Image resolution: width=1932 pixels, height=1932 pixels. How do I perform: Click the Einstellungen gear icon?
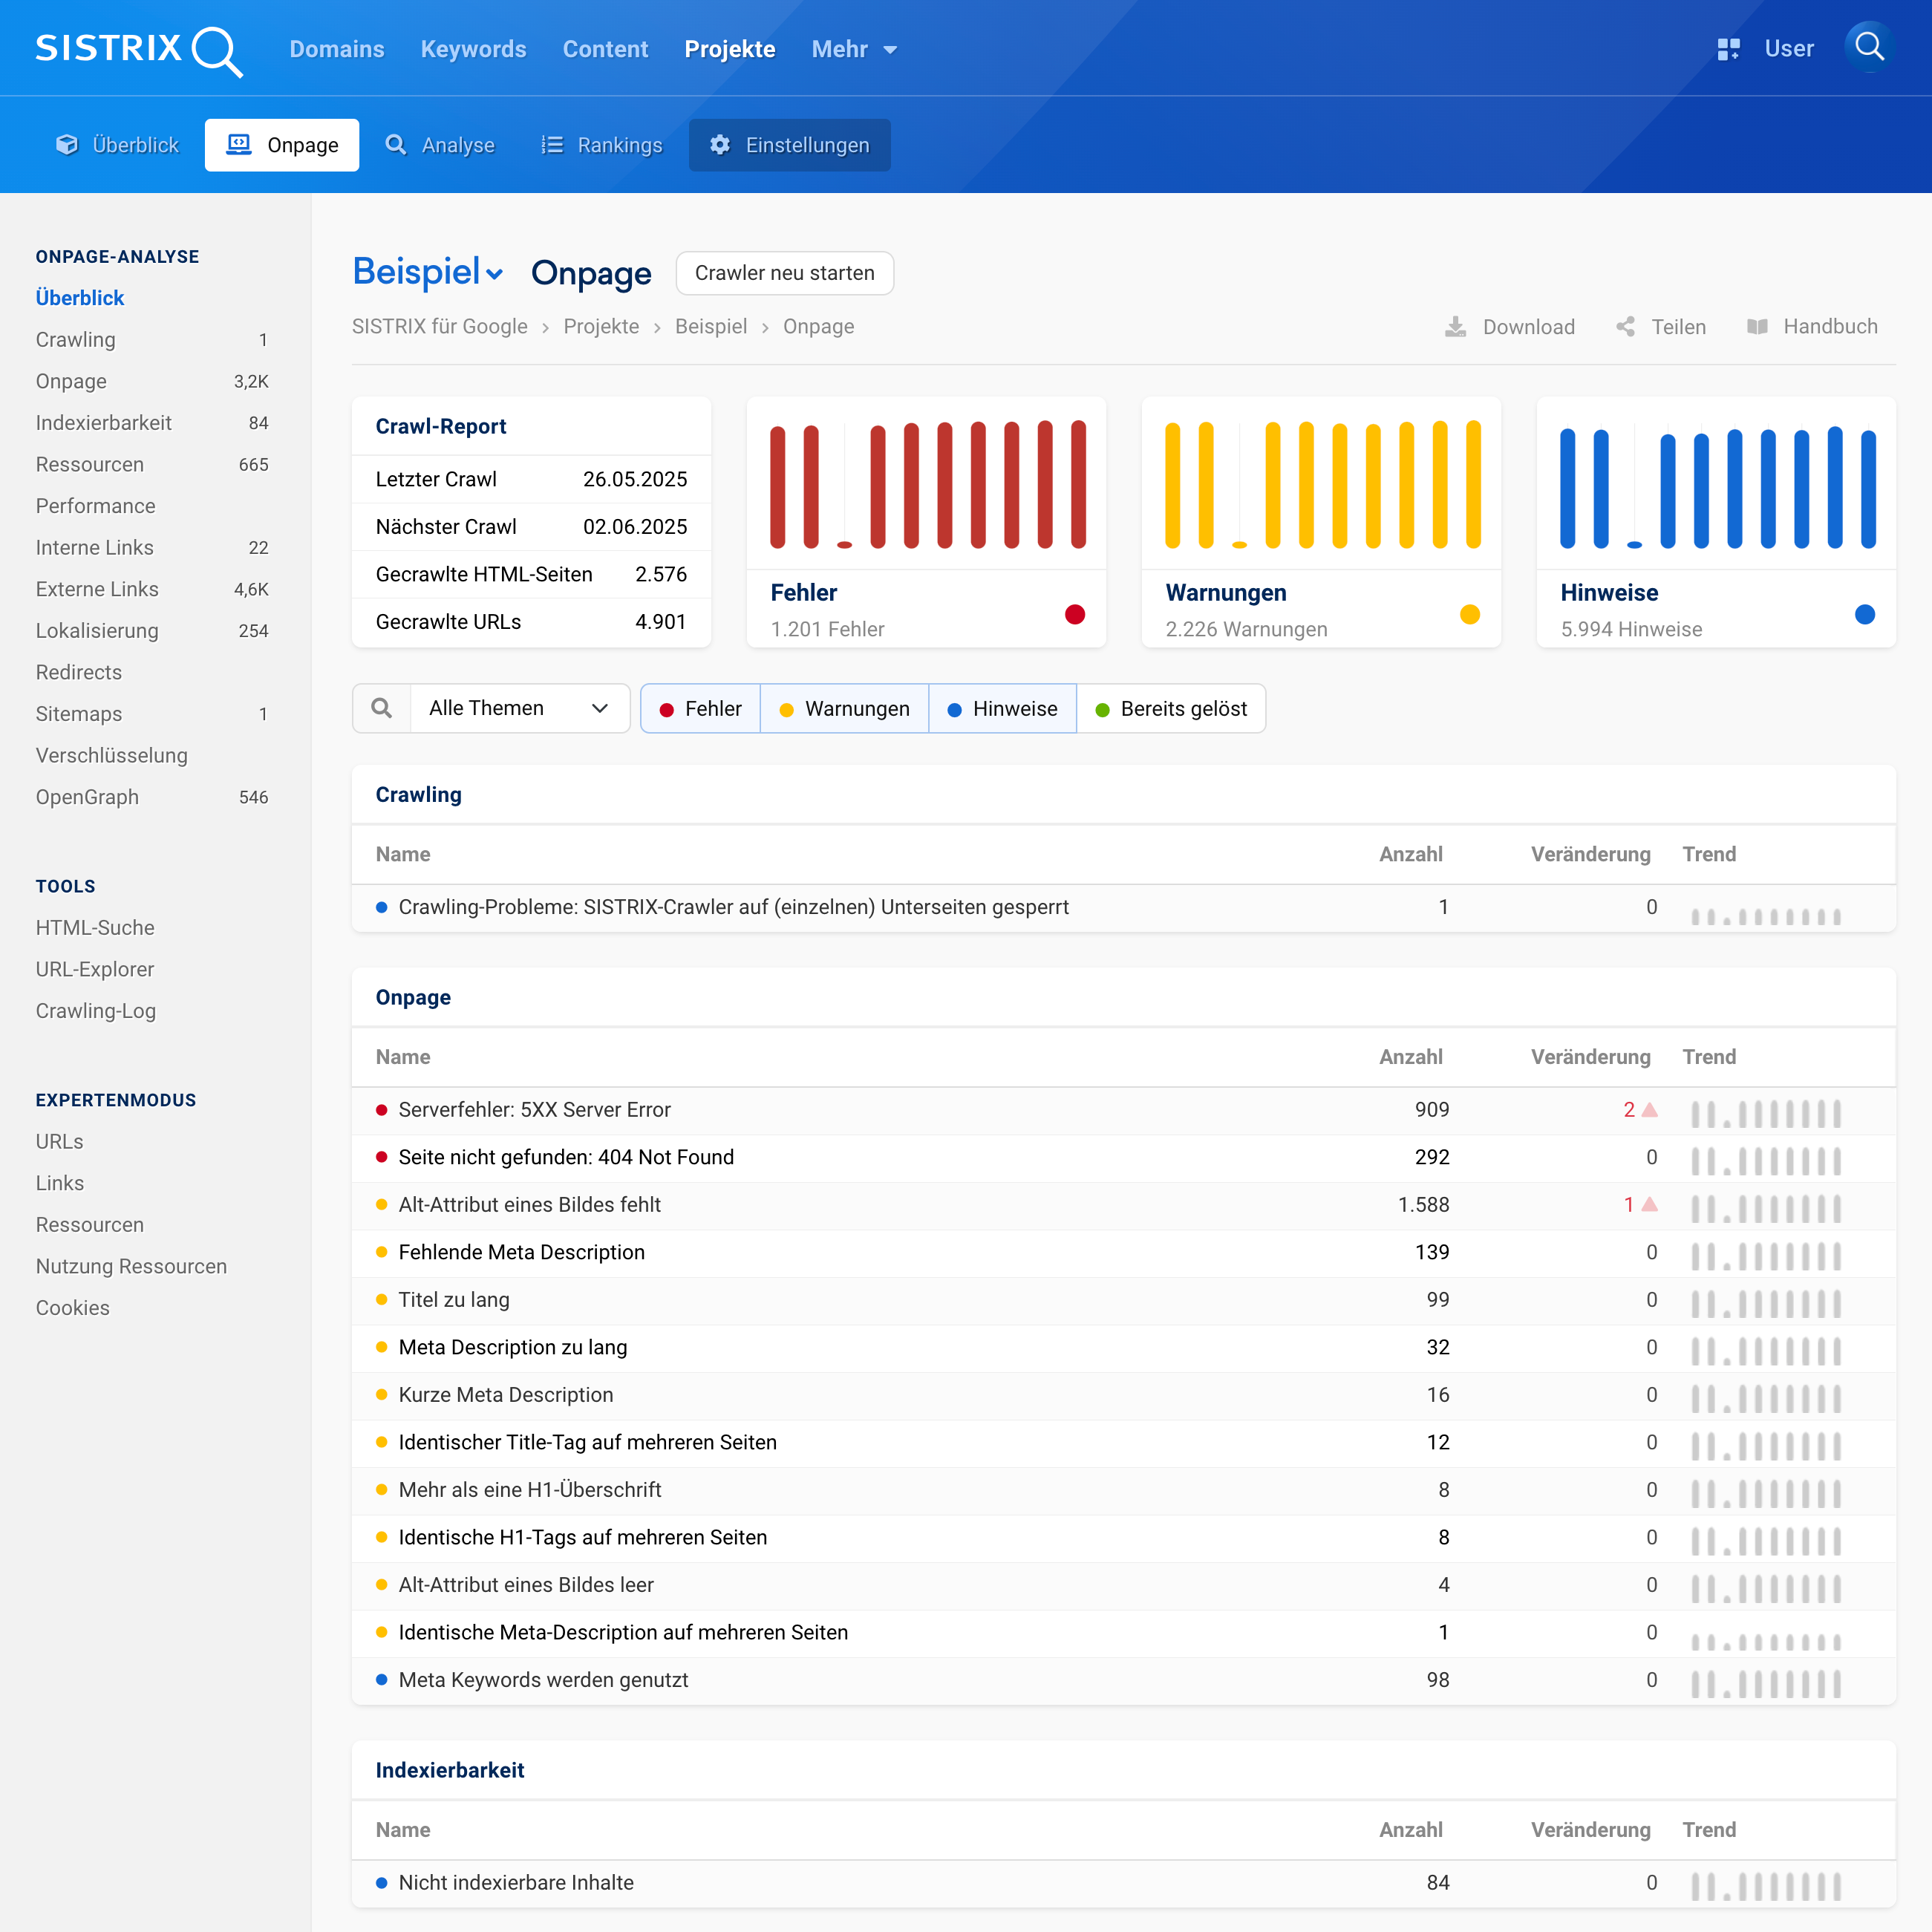[x=720, y=145]
